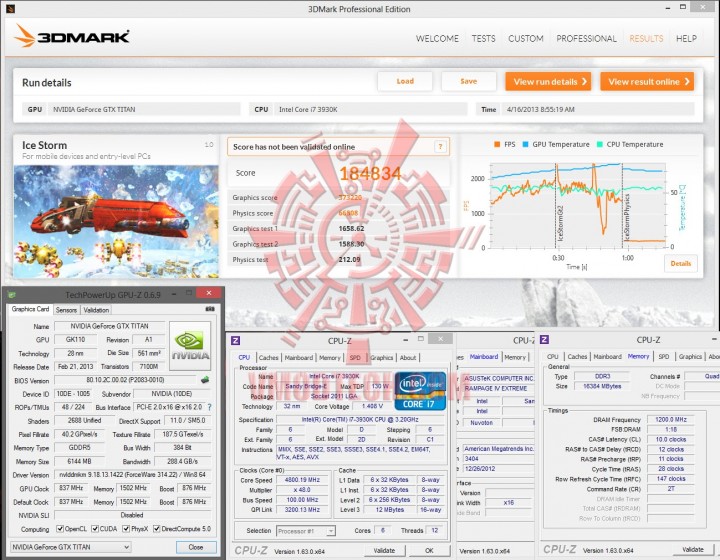This screenshot has width=720, height=560.
Task: Toggle the PhysX checkbox in GPU-Z
Action: point(126,529)
